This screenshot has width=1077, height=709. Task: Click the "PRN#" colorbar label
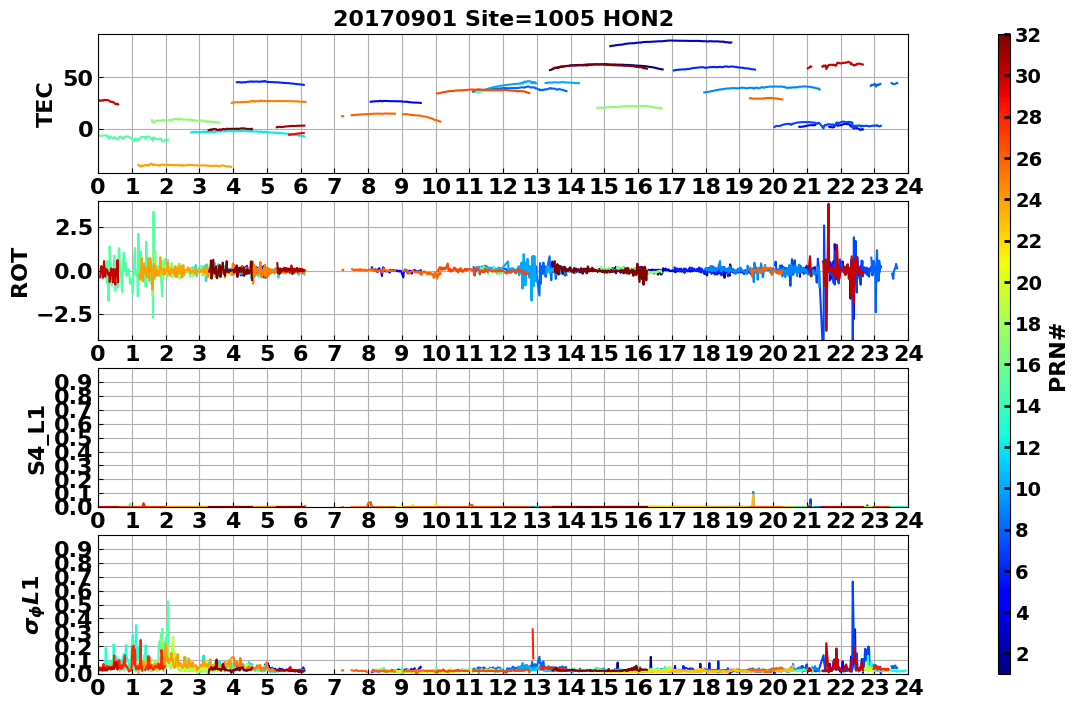(x=1058, y=357)
